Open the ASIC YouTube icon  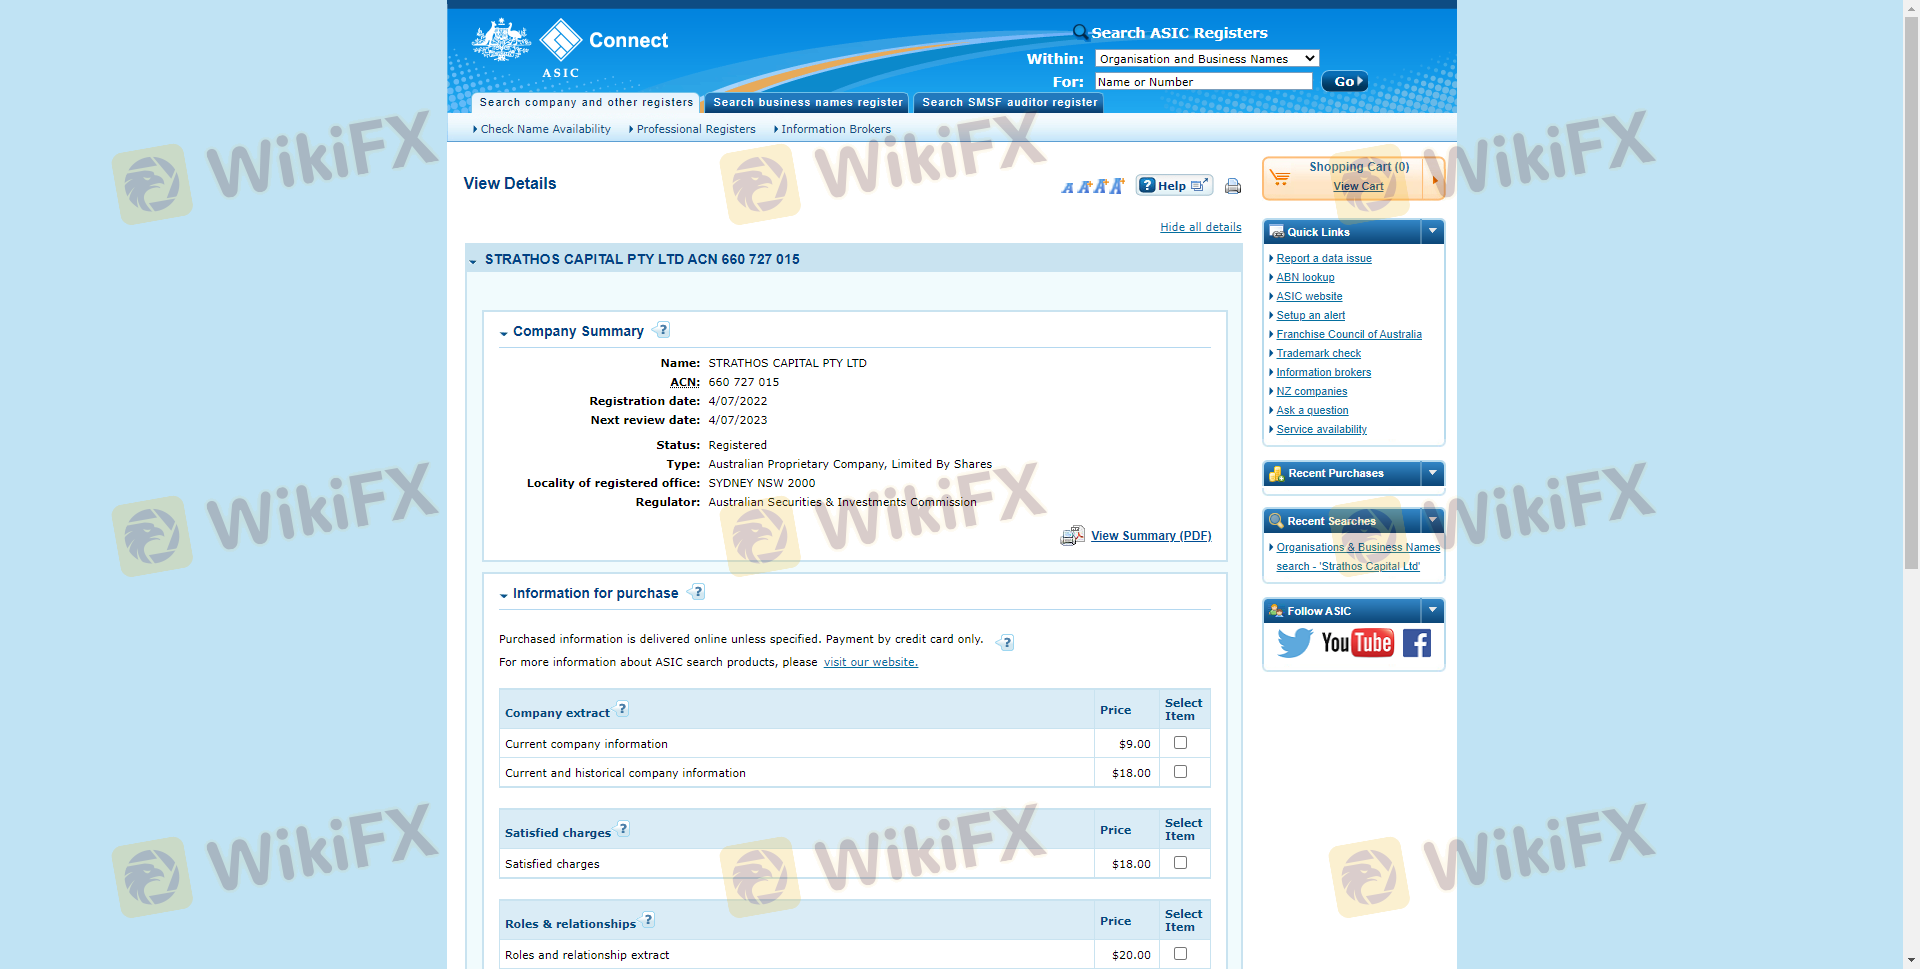click(1357, 642)
